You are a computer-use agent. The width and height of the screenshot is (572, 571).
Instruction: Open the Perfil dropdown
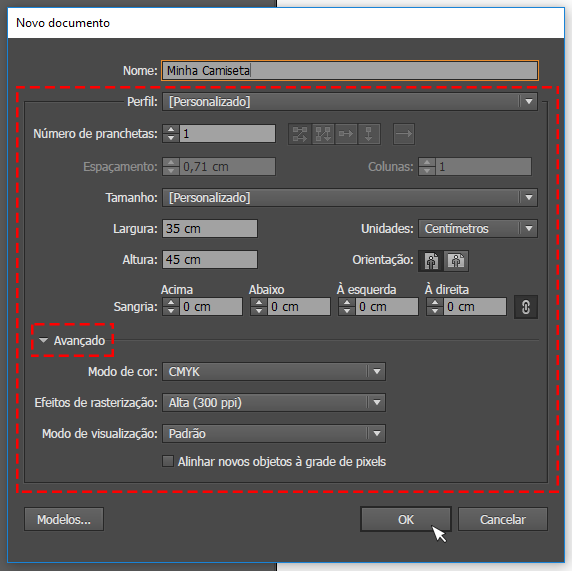tap(350, 101)
